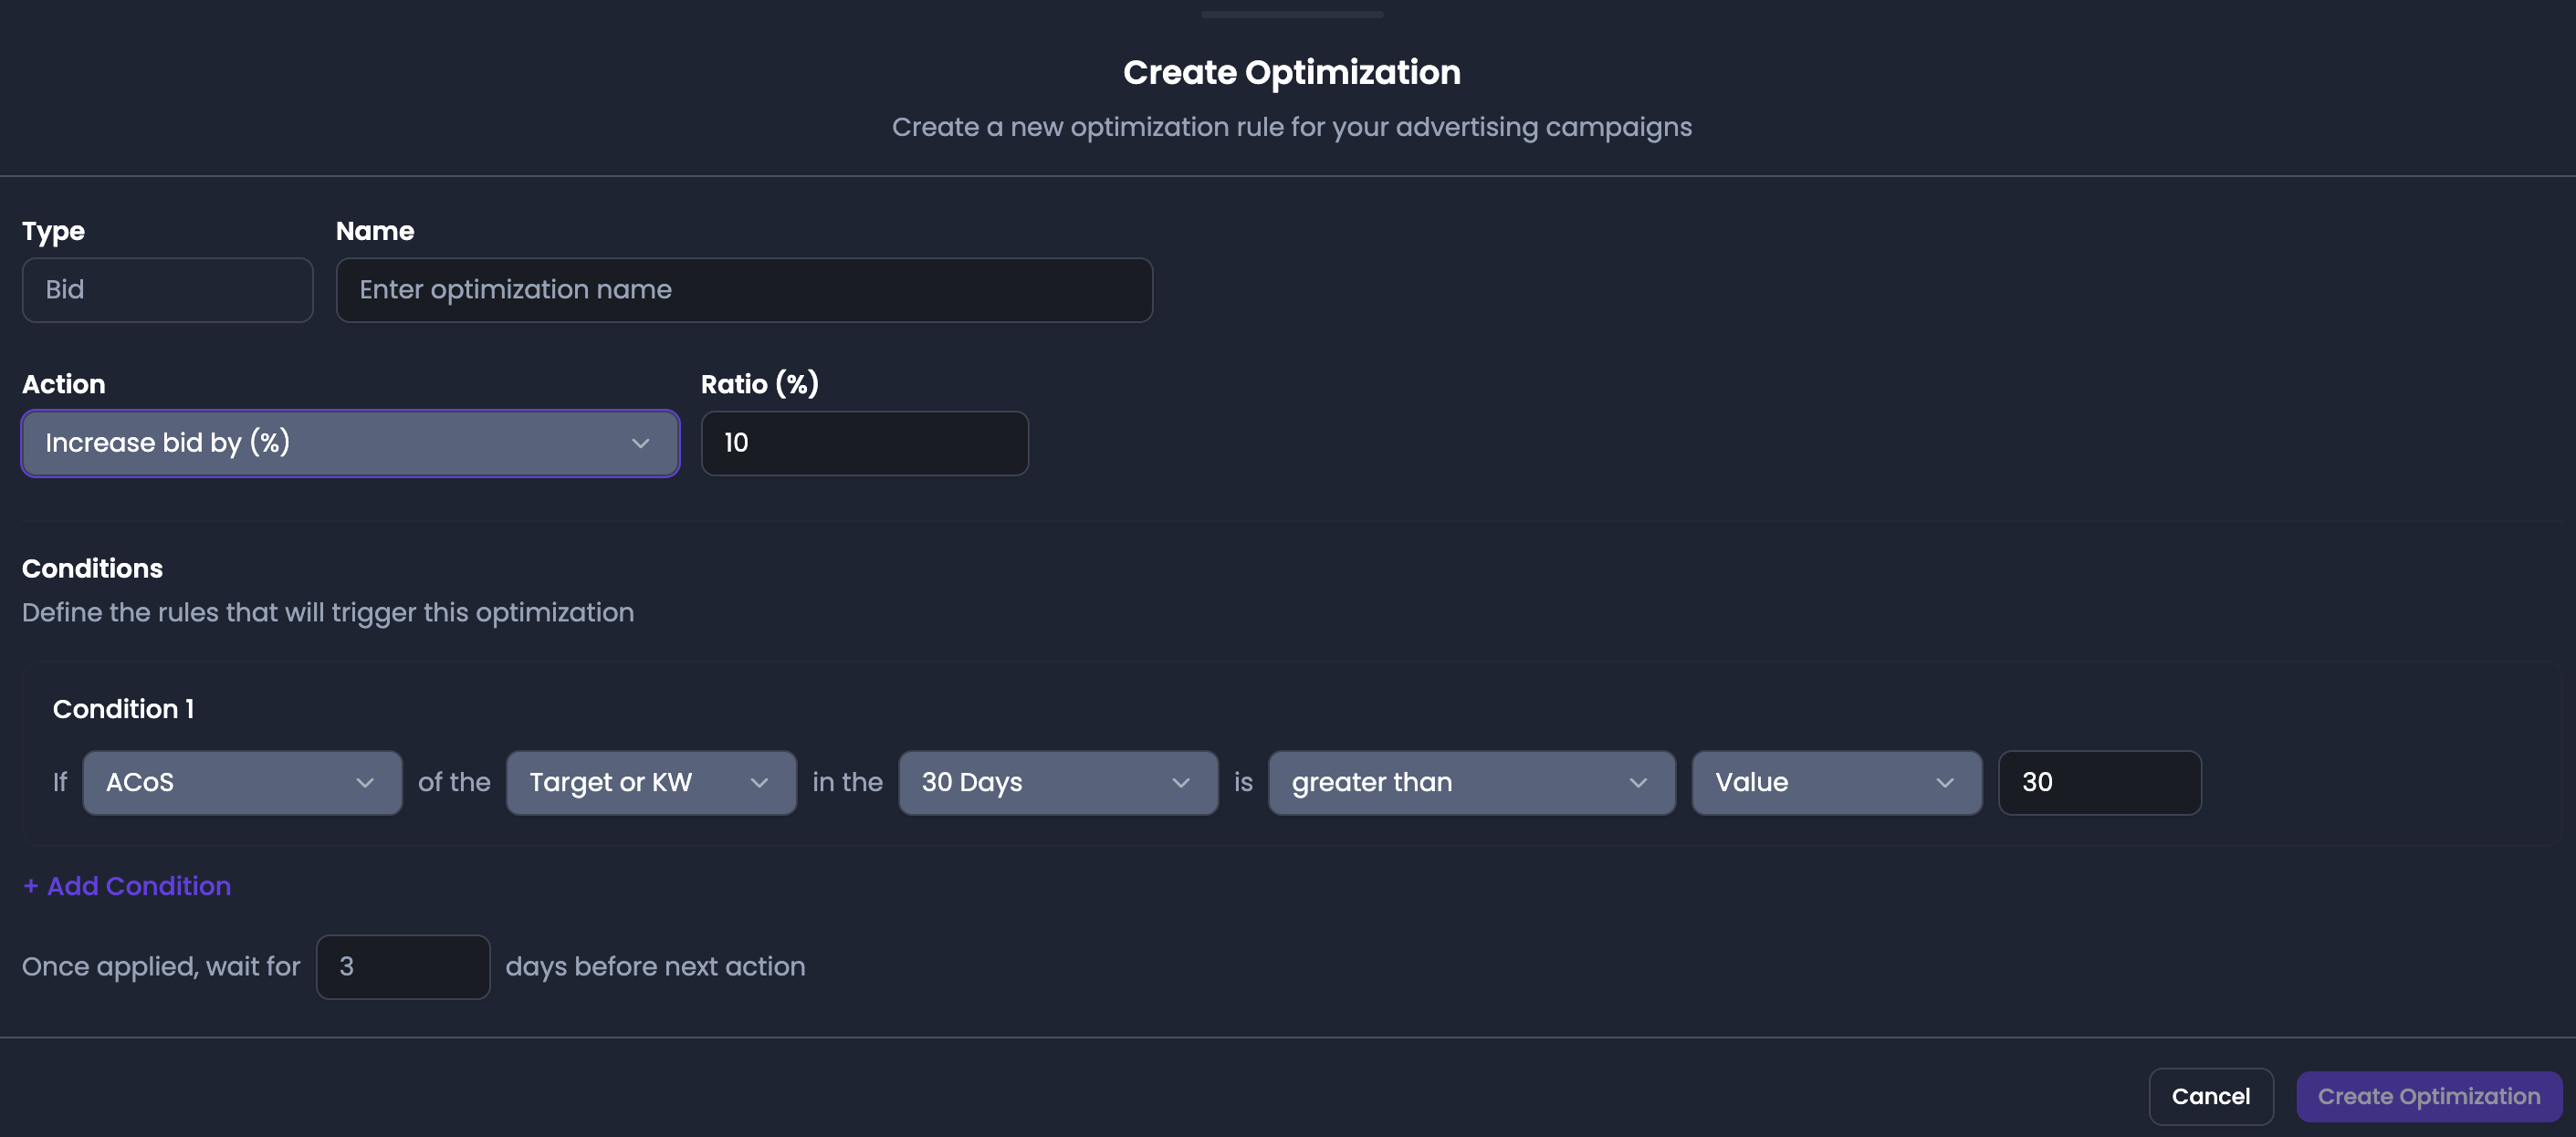Click the chevron icon beside ACoS
Viewport: 2576px width, 1137px height.
[365, 782]
